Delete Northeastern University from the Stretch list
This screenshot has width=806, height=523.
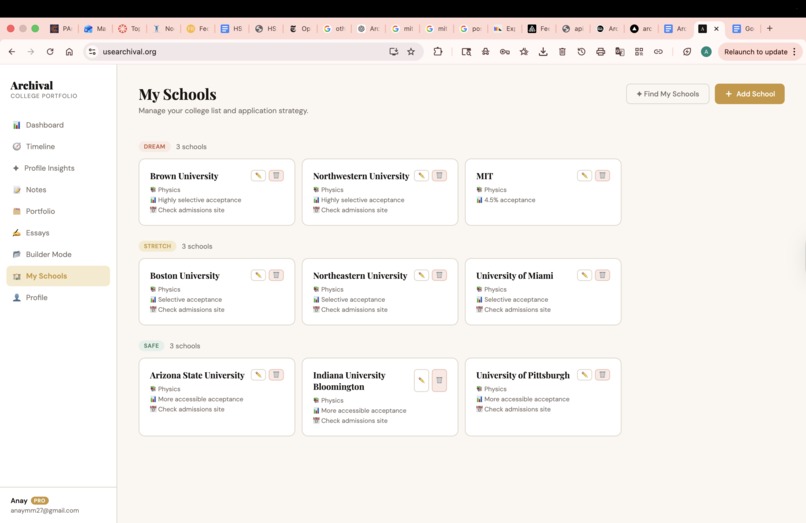pyautogui.click(x=439, y=275)
